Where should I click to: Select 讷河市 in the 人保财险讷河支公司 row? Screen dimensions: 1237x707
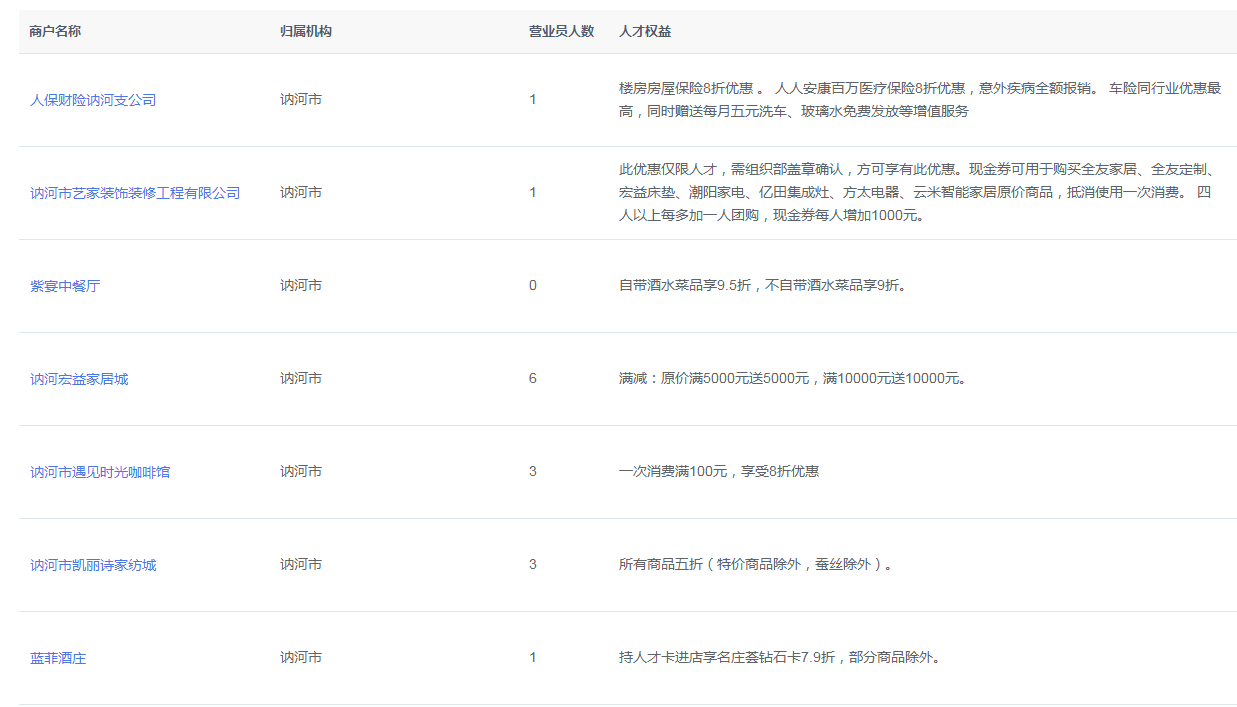click(301, 100)
